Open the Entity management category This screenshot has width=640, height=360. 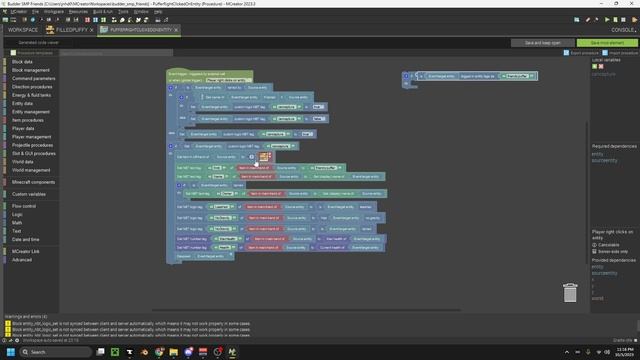pos(31,112)
